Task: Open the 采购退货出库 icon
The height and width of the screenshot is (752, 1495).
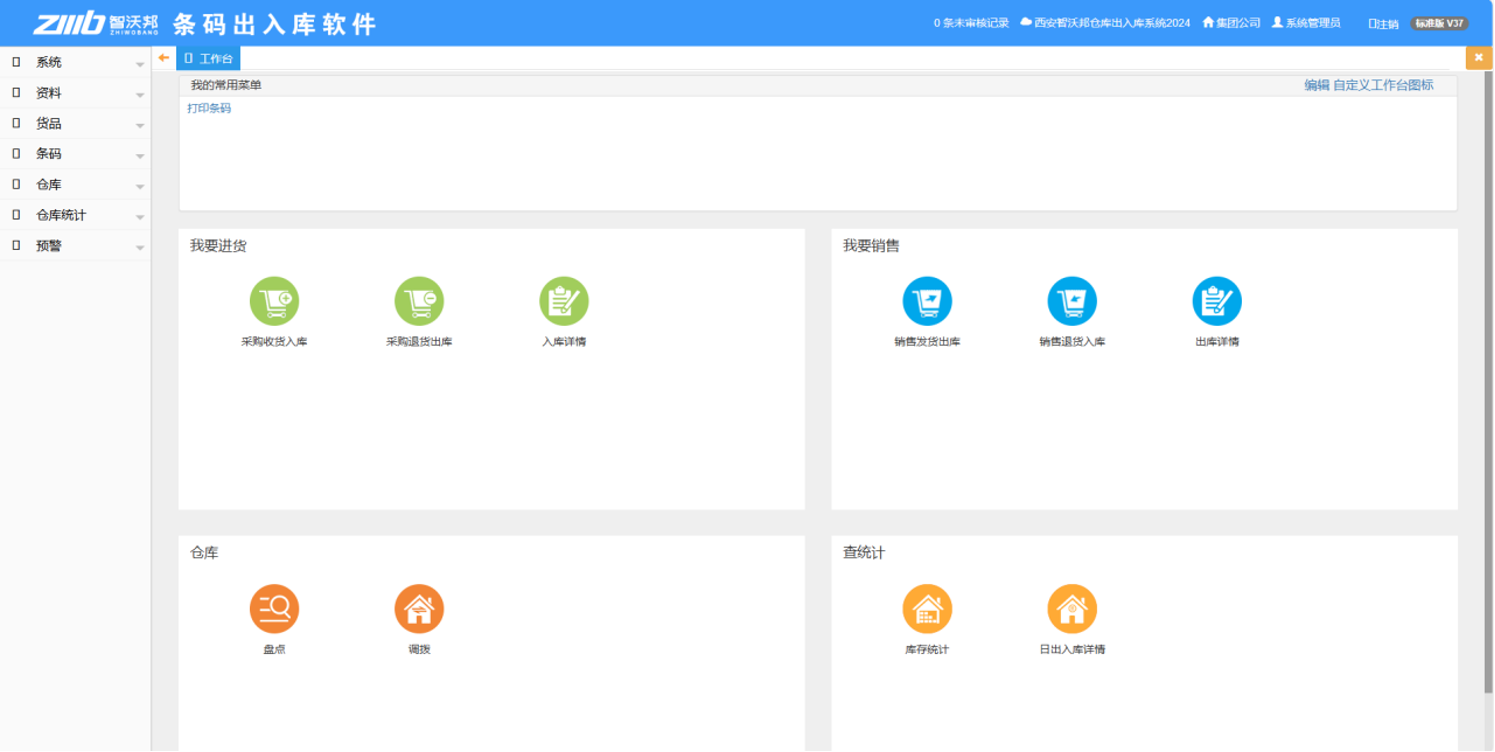Action: pos(419,301)
